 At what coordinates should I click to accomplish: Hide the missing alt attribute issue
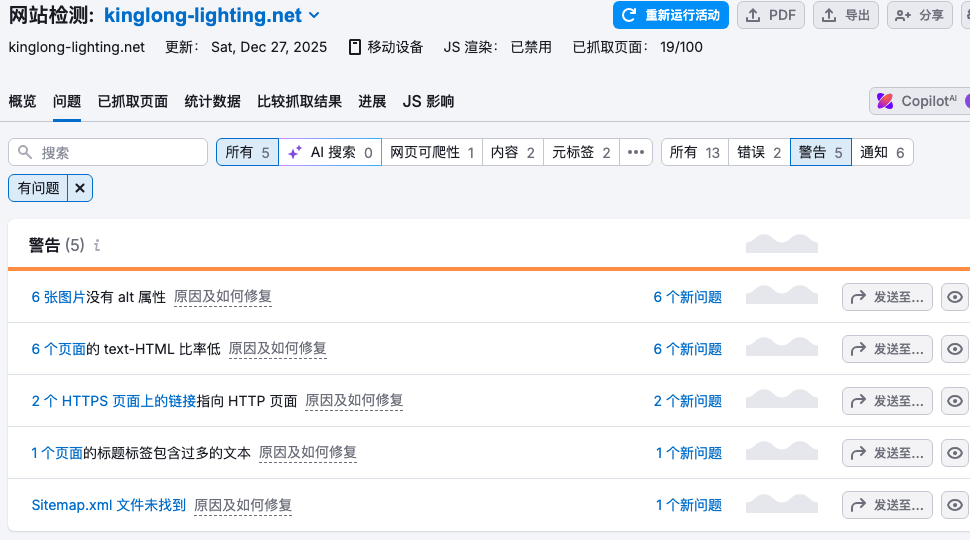coord(955,297)
